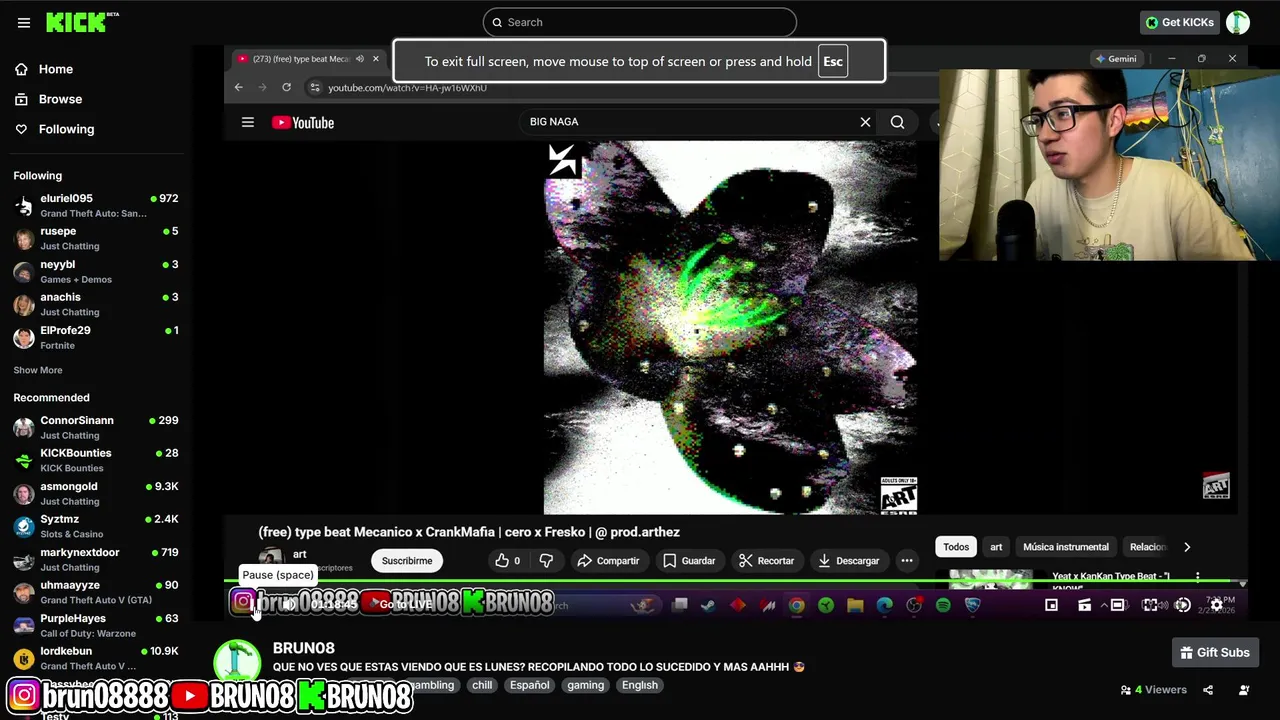Viewport: 1280px width, 720px height.
Task: Toggle Kick player theater mode
Action: point(1117,605)
